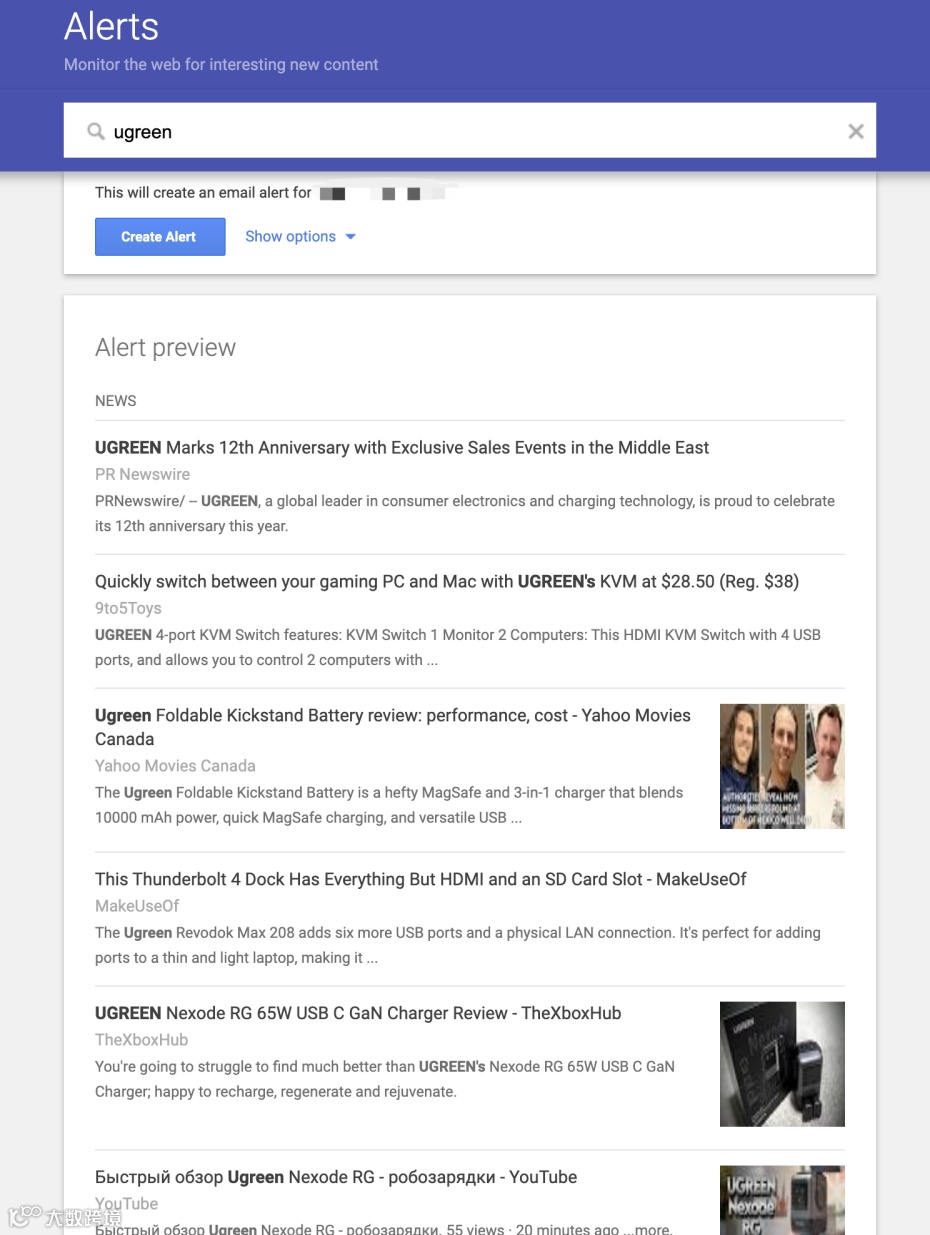The width and height of the screenshot is (930, 1235).
Task: Click the search field containing "ugreen"
Action: 470,130
